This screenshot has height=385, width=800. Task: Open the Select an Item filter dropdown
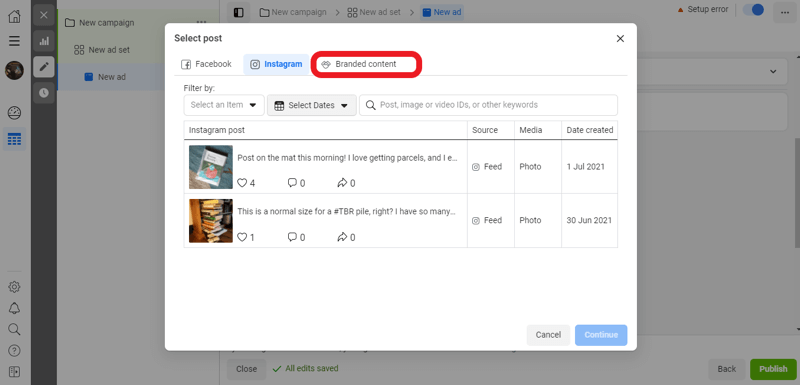coord(224,105)
